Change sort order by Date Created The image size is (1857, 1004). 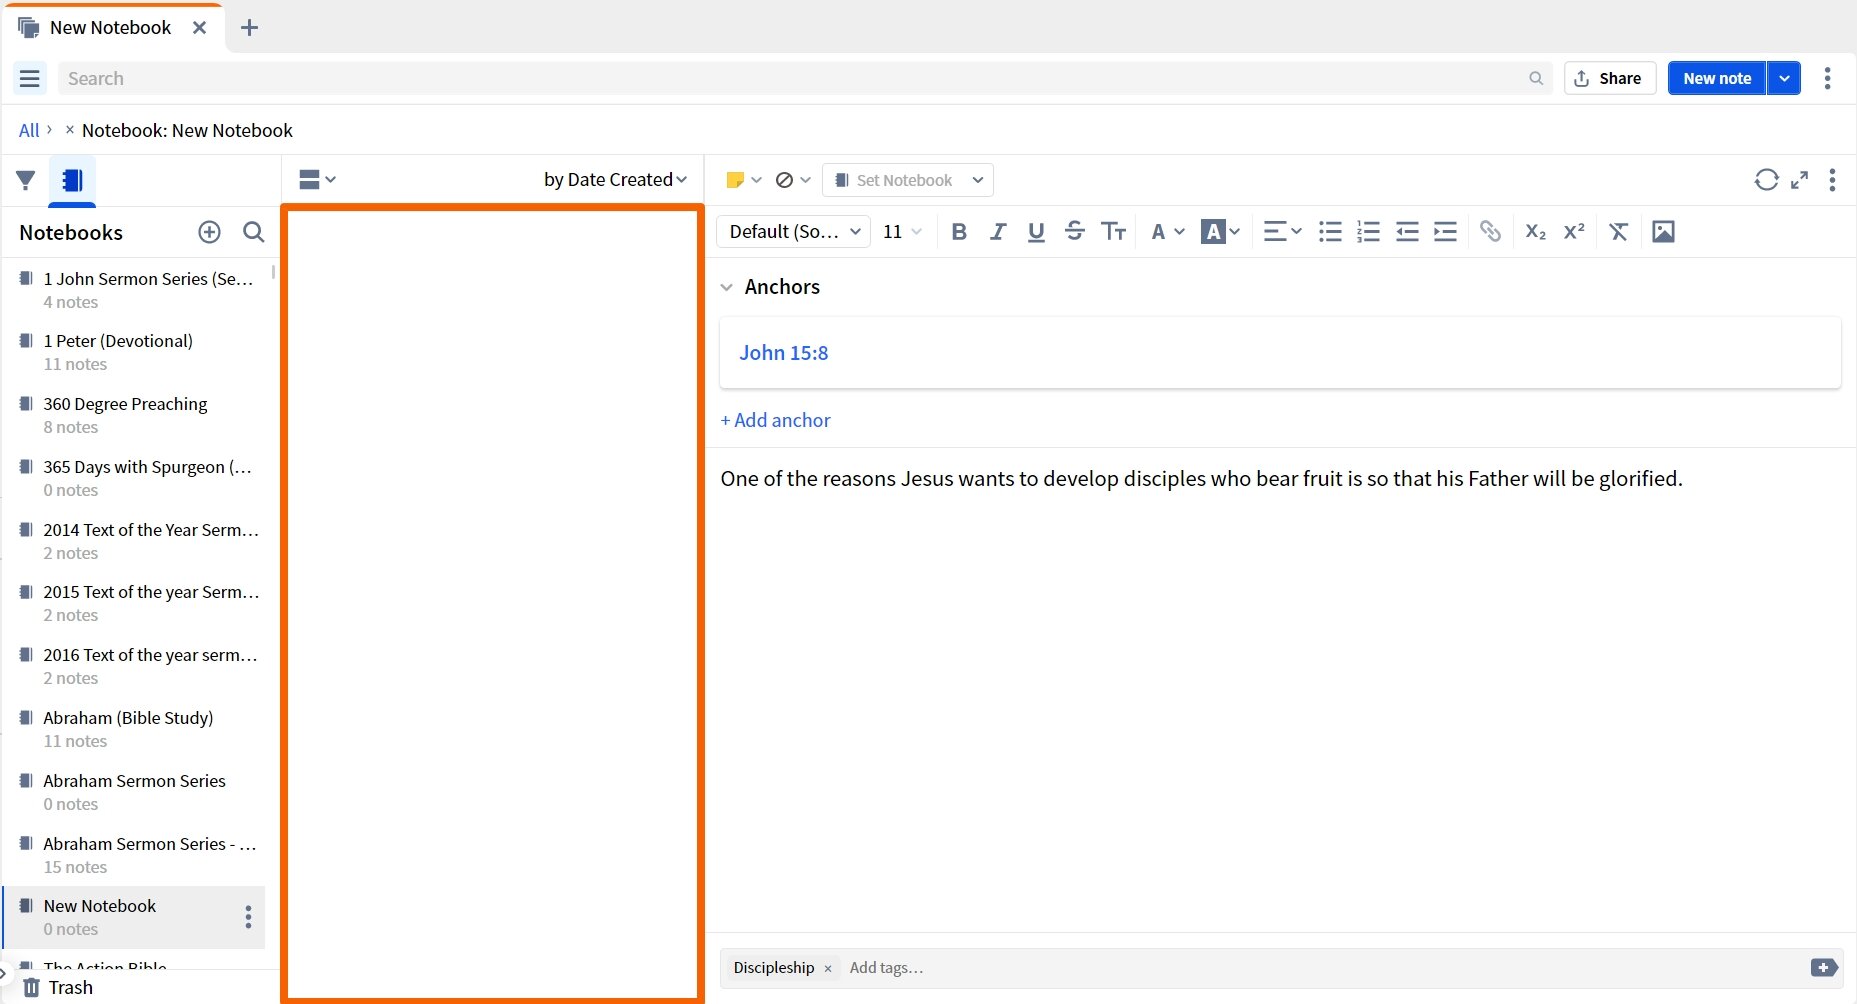click(x=615, y=180)
